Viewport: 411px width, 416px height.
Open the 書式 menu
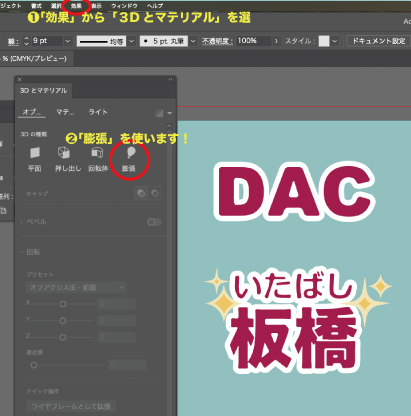pos(36,6)
